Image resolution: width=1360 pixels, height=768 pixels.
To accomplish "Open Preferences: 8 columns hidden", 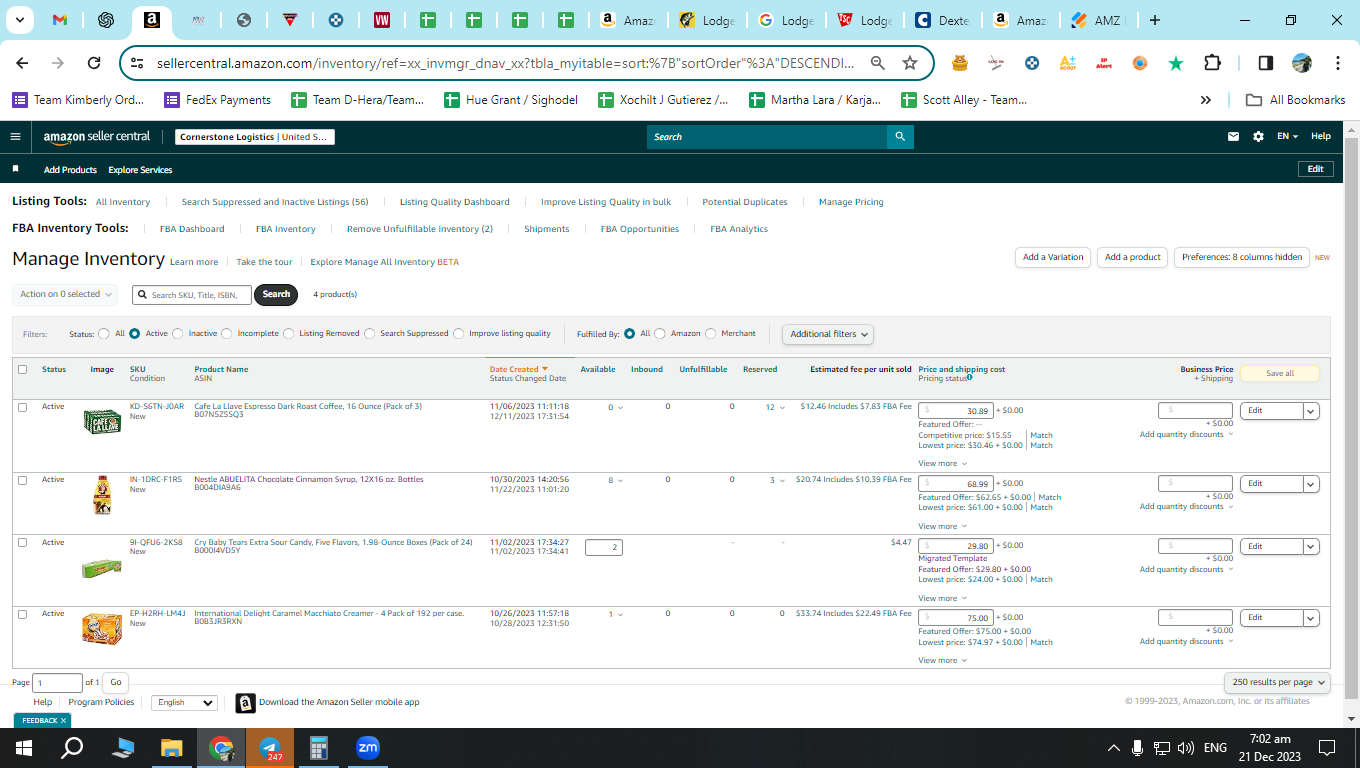I will tap(1242, 257).
